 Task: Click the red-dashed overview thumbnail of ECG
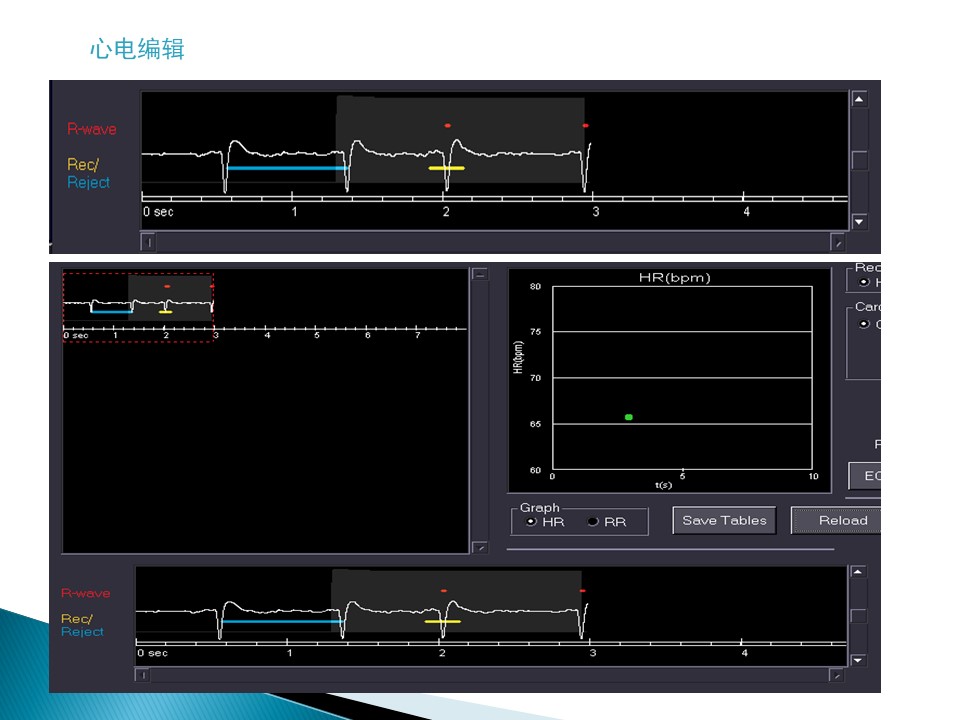[x=138, y=307]
